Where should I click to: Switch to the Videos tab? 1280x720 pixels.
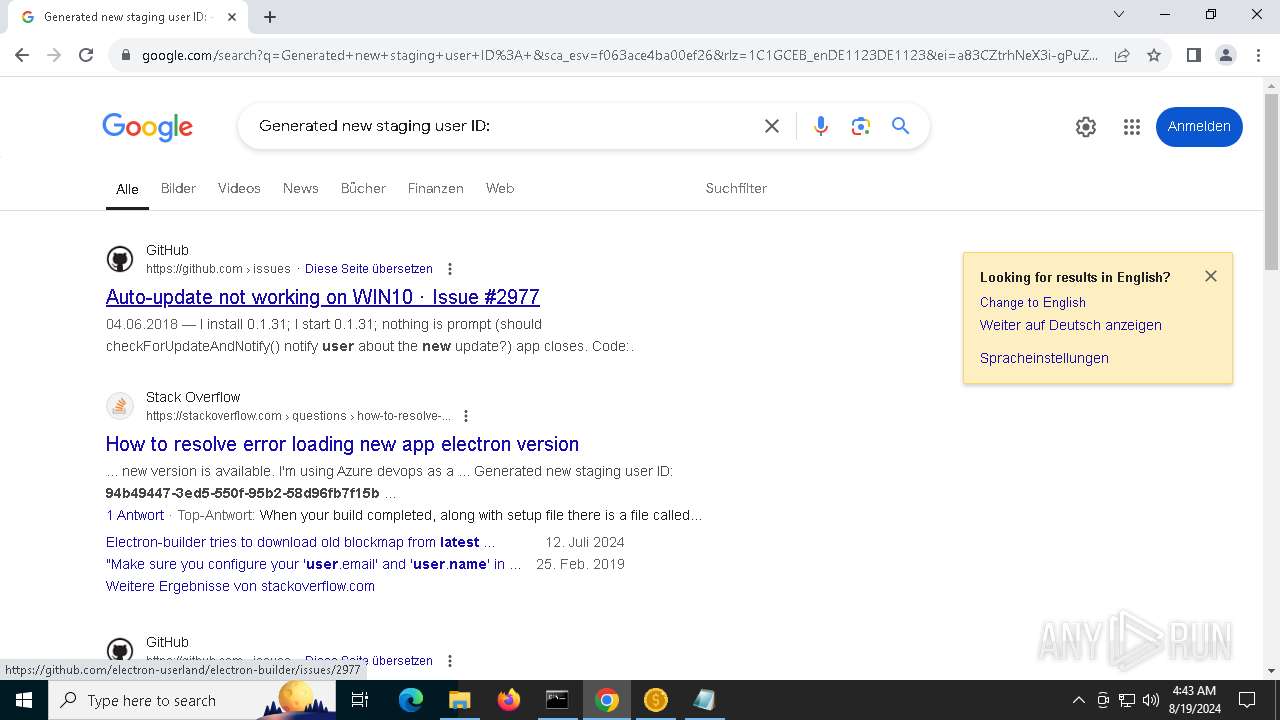click(239, 188)
